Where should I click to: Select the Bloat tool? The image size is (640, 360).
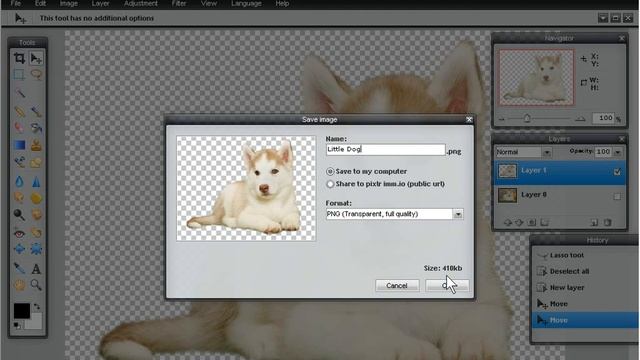point(19,249)
